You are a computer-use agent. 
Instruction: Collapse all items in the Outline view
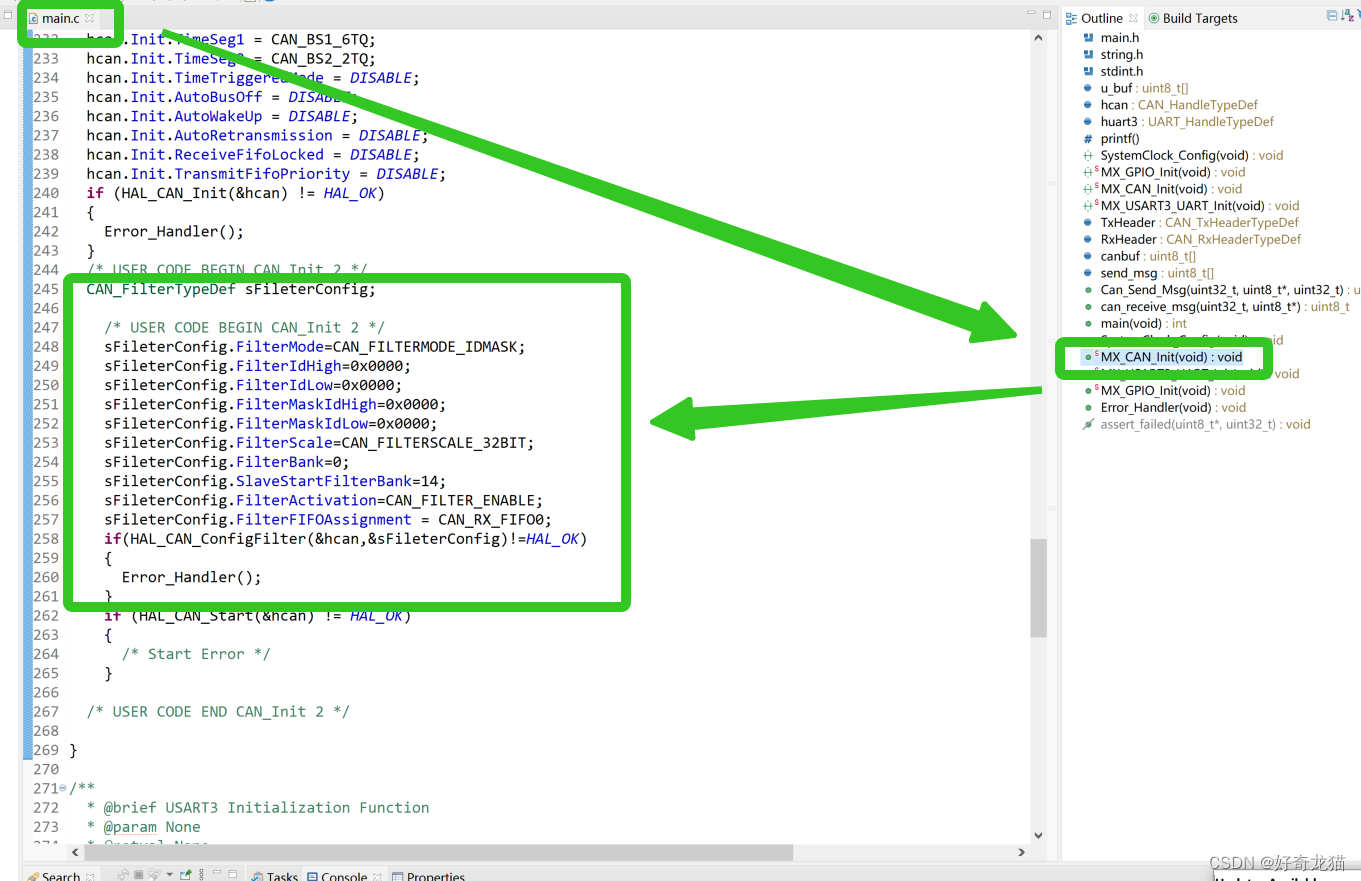point(1332,16)
